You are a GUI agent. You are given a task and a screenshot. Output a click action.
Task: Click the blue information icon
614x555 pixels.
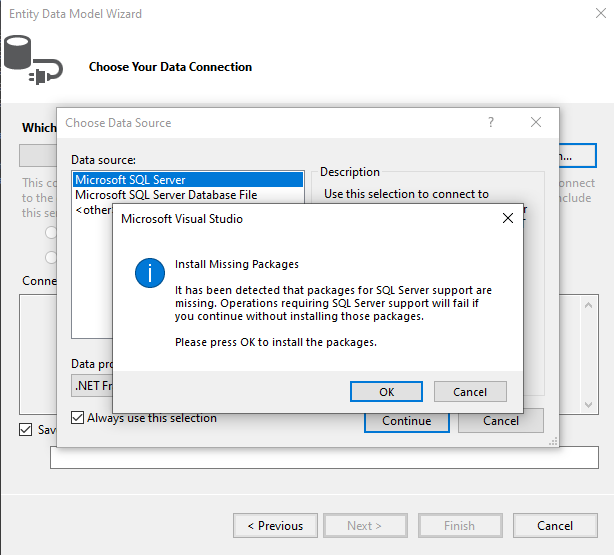coord(150,273)
